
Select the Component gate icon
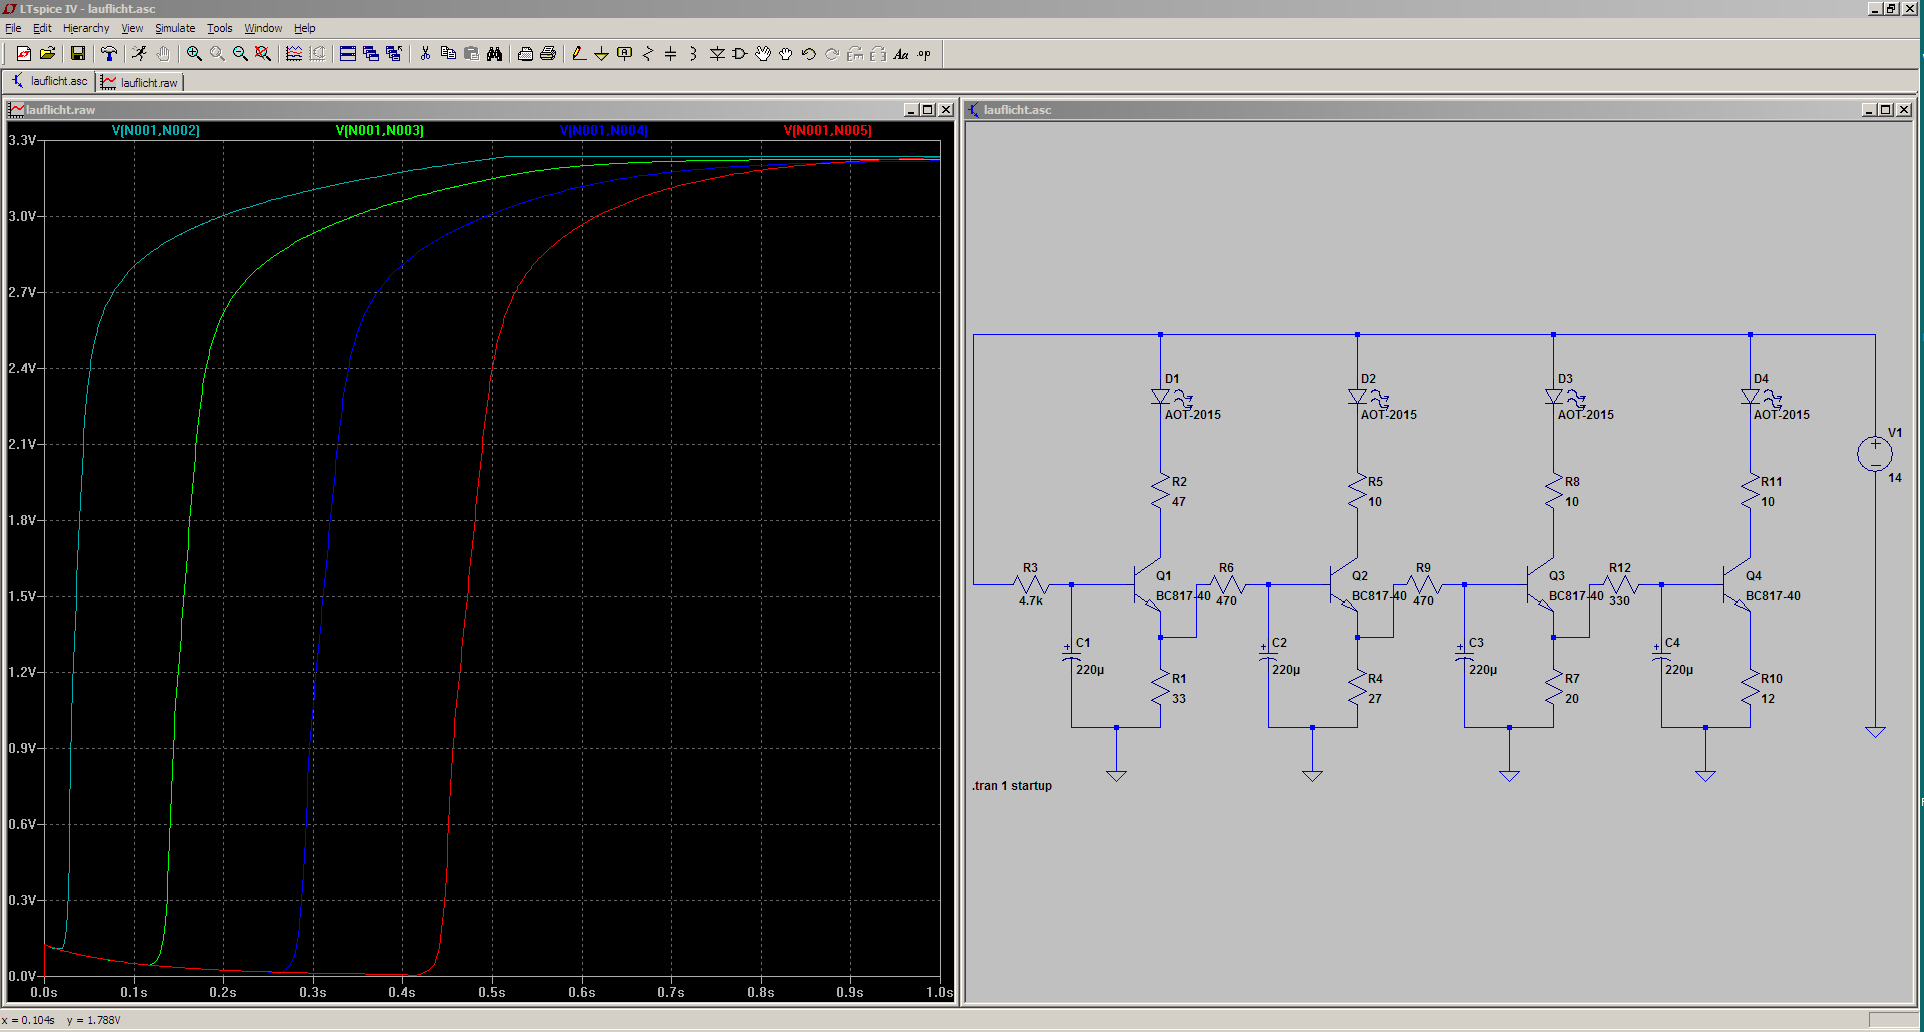740,54
